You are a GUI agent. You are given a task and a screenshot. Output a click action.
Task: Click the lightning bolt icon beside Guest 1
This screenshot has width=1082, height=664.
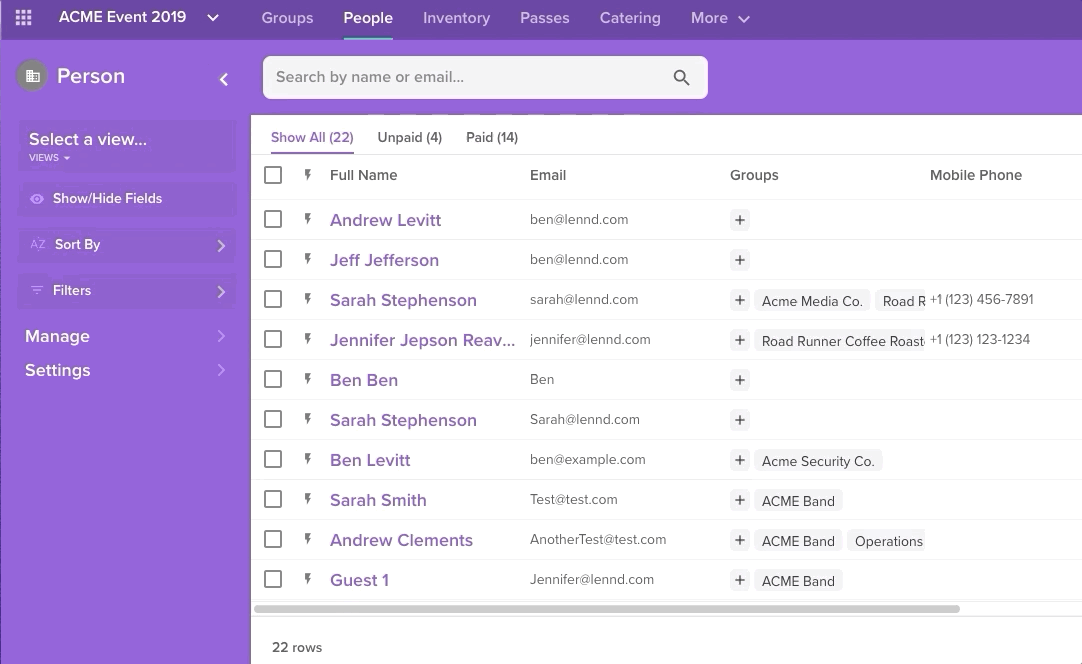(x=308, y=579)
